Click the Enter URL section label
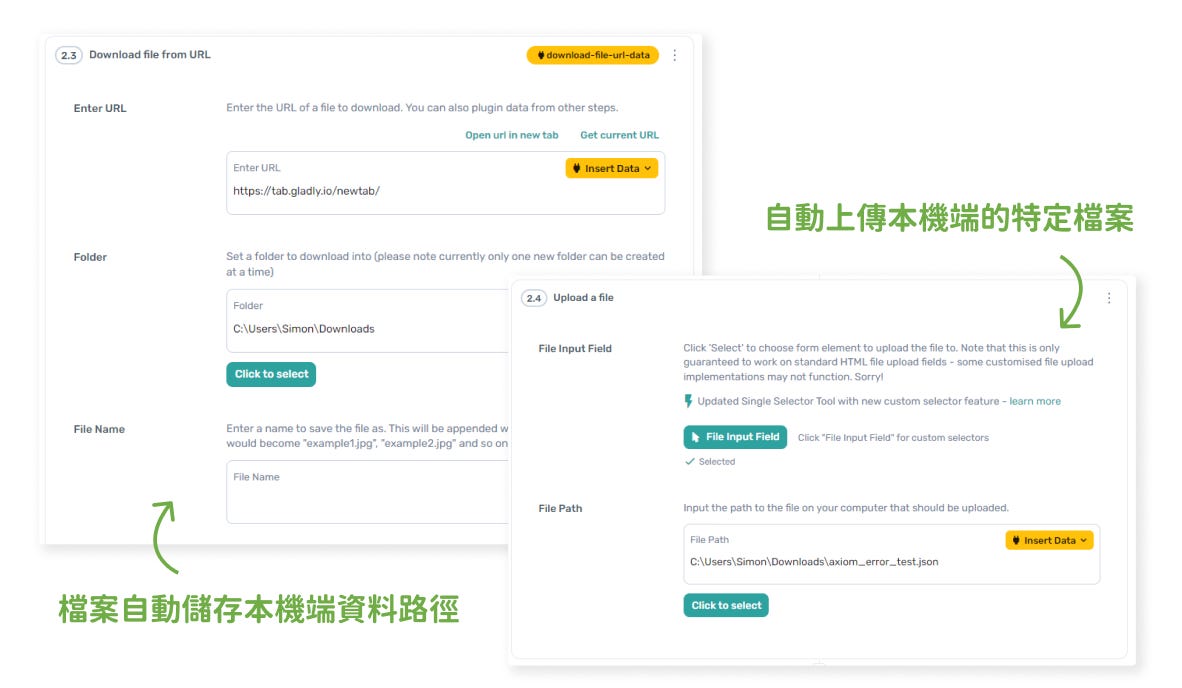 [x=100, y=109]
